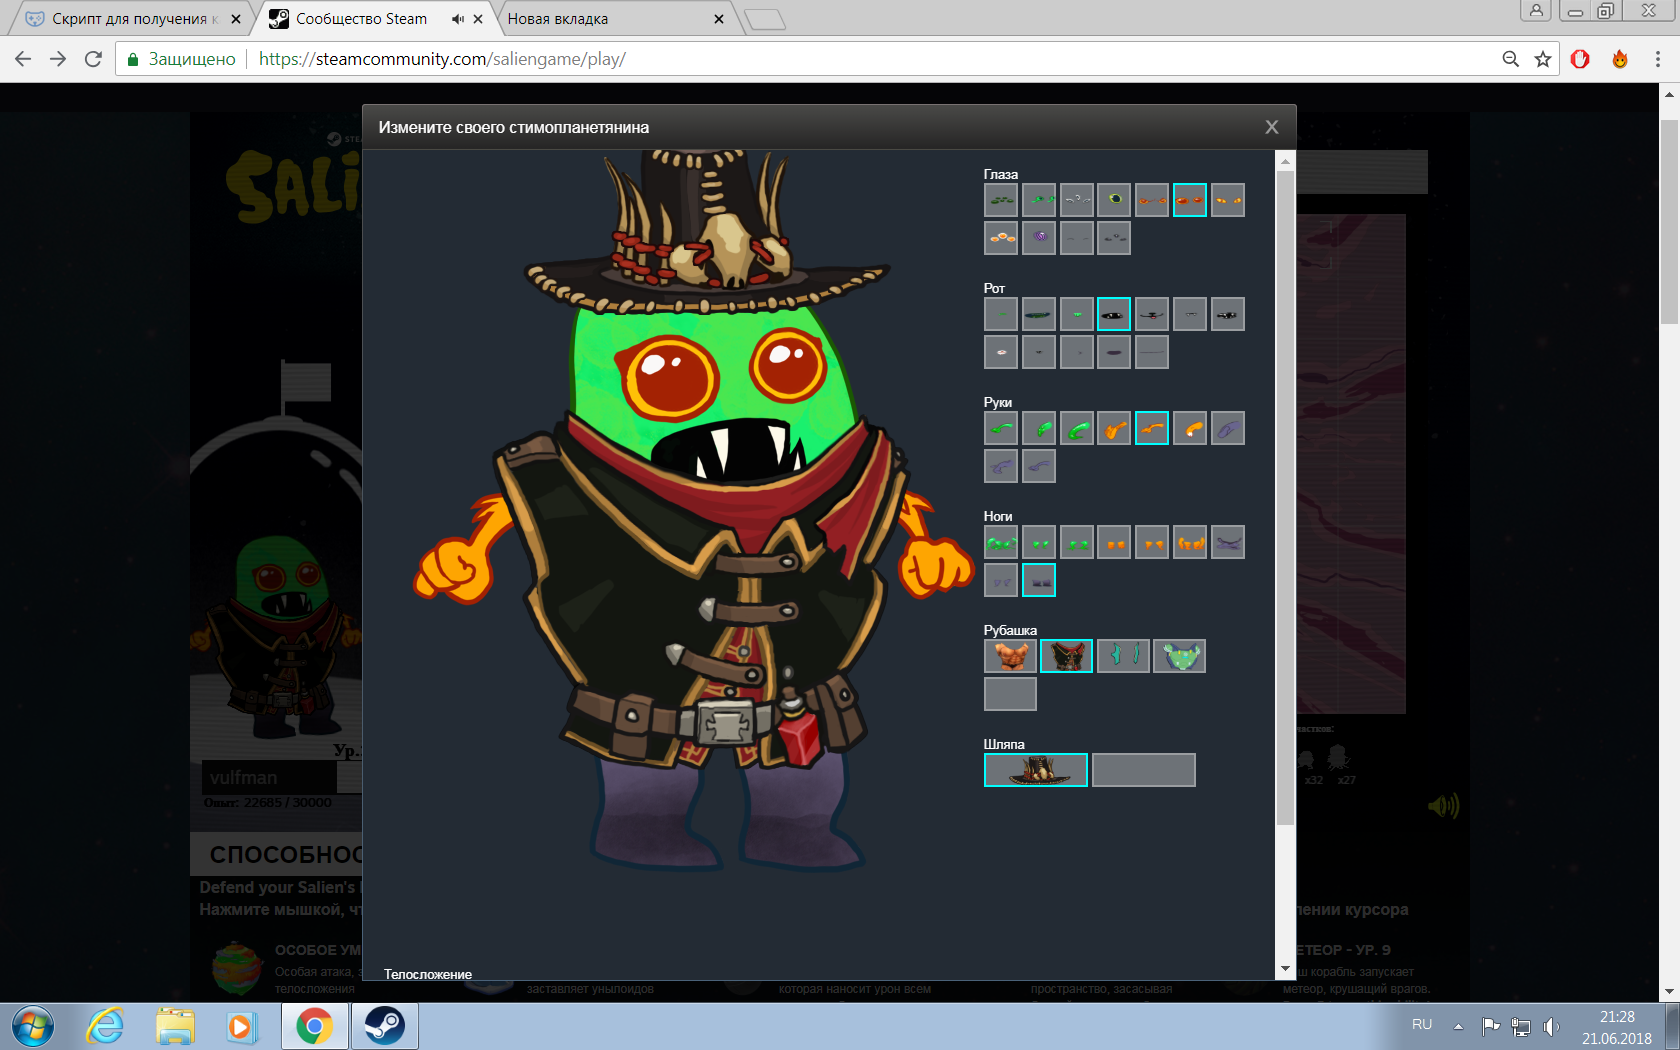Select the thin green arm
The width and height of the screenshot is (1680, 1050).
pyautogui.click(x=1001, y=428)
